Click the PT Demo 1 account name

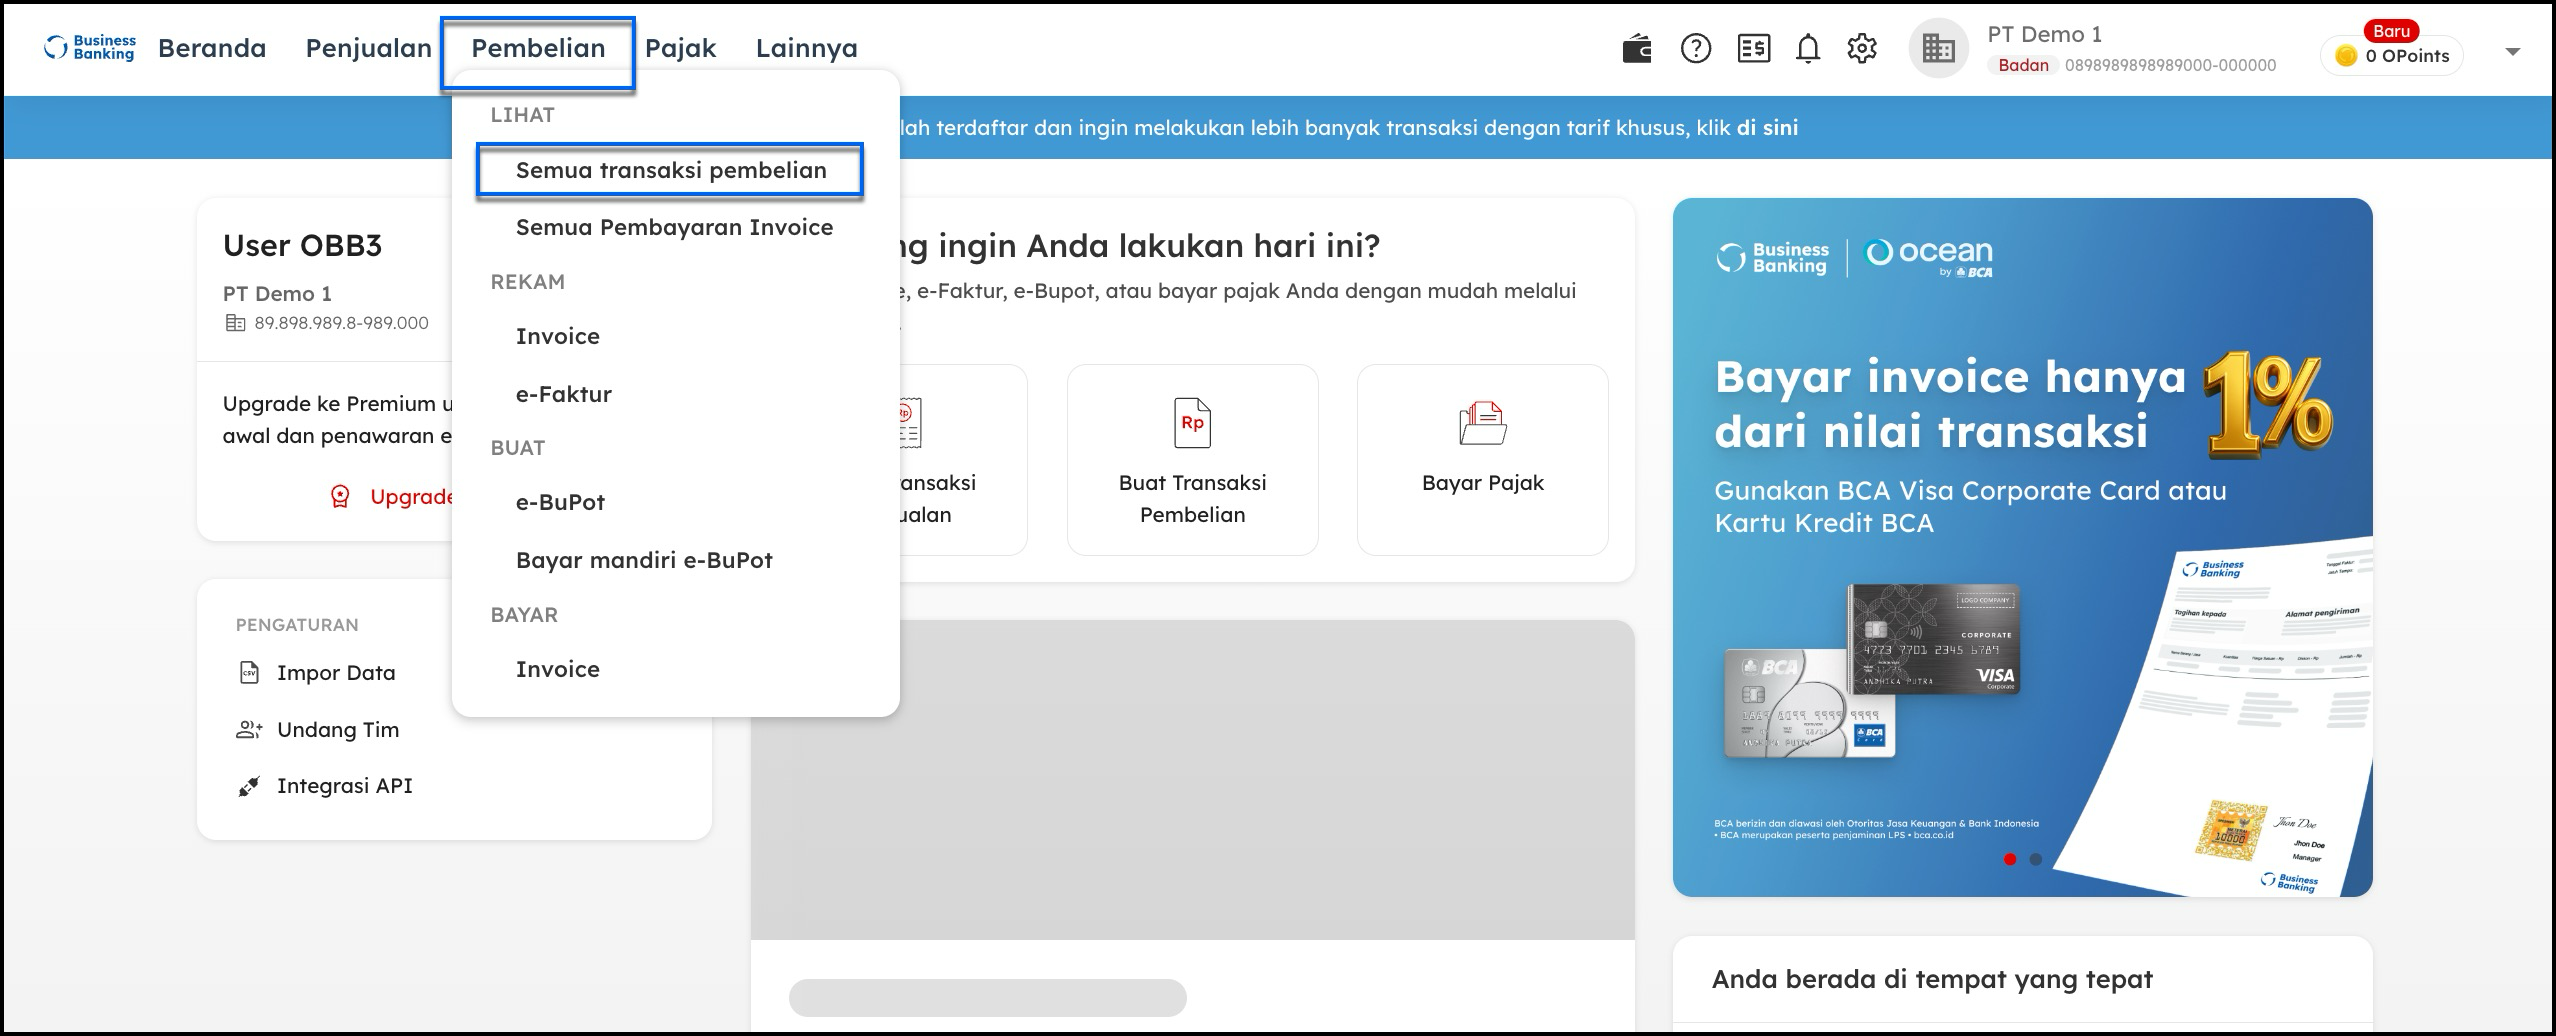[2044, 34]
